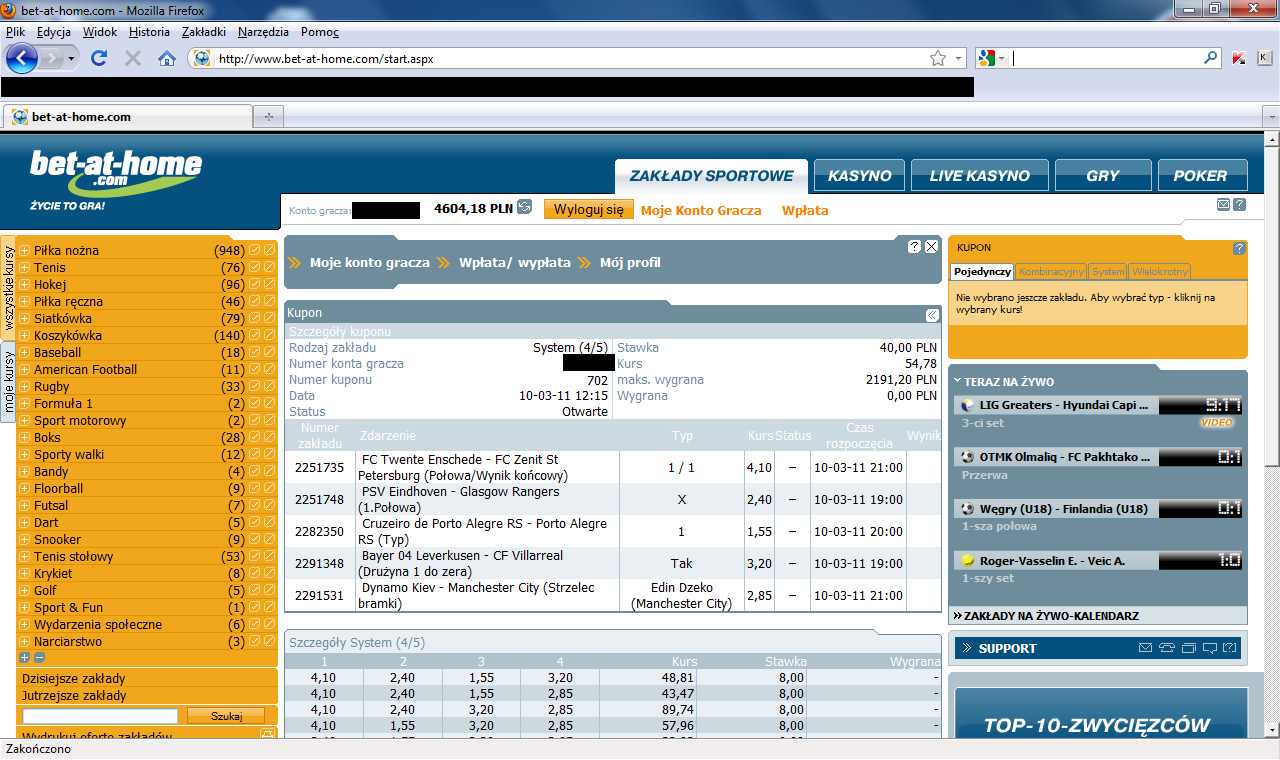The image size is (1280, 760).
Task: Close the Moje konto gracza panel
Action: 931,246
